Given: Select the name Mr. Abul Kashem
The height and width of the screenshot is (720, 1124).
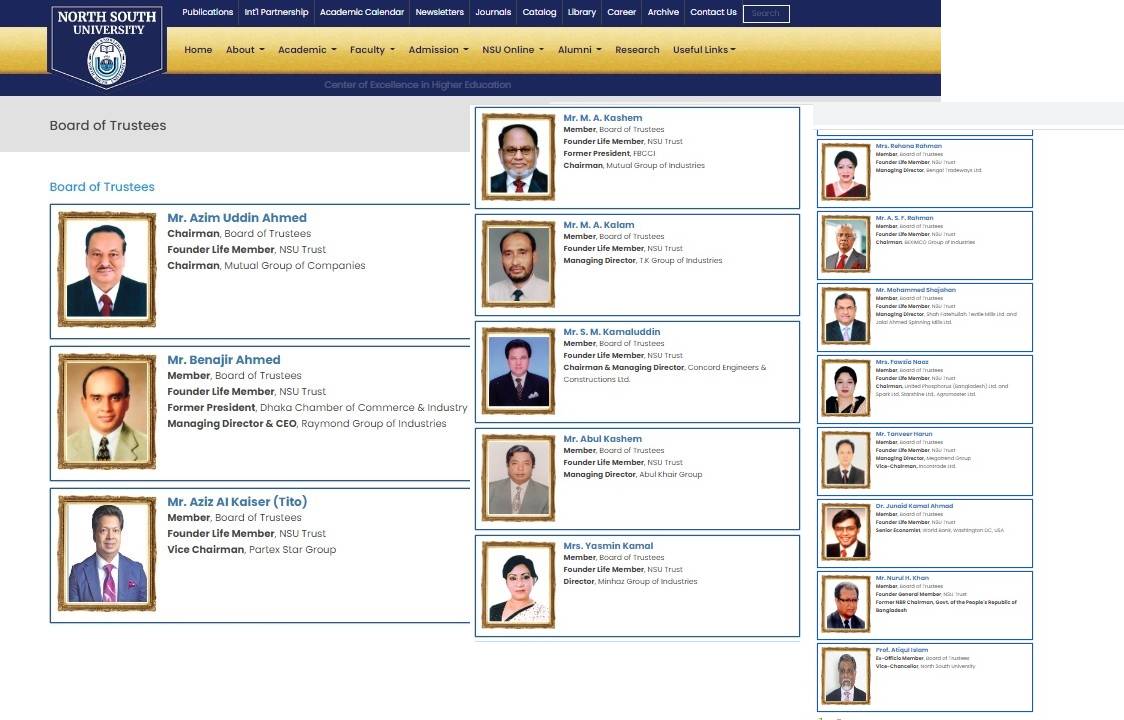Looking at the screenshot, I should click(602, 438).
